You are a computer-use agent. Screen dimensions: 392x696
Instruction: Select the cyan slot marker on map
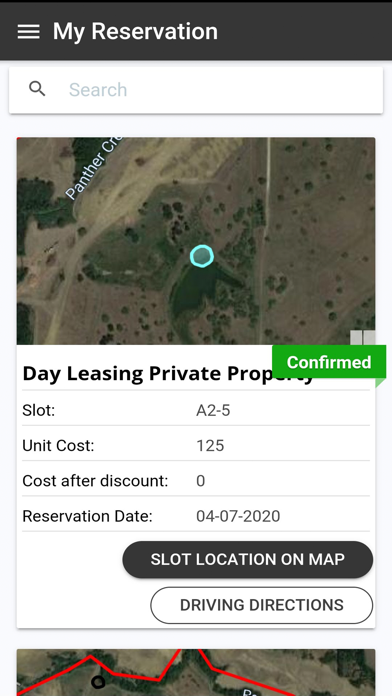pos(202,256)
